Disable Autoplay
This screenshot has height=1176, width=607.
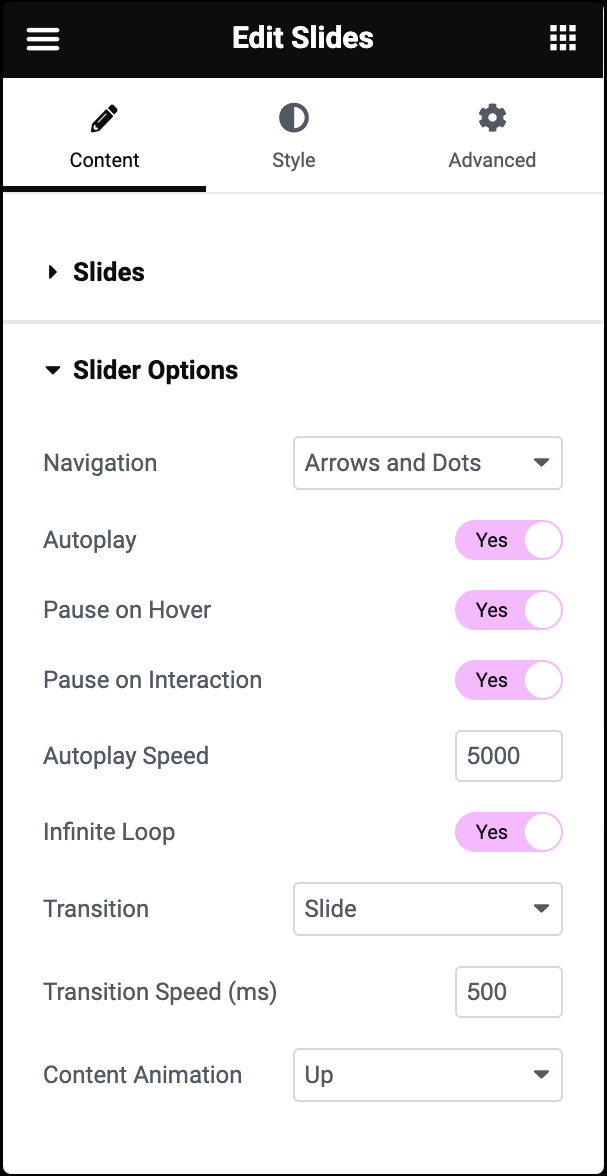(x=509, y=540)
